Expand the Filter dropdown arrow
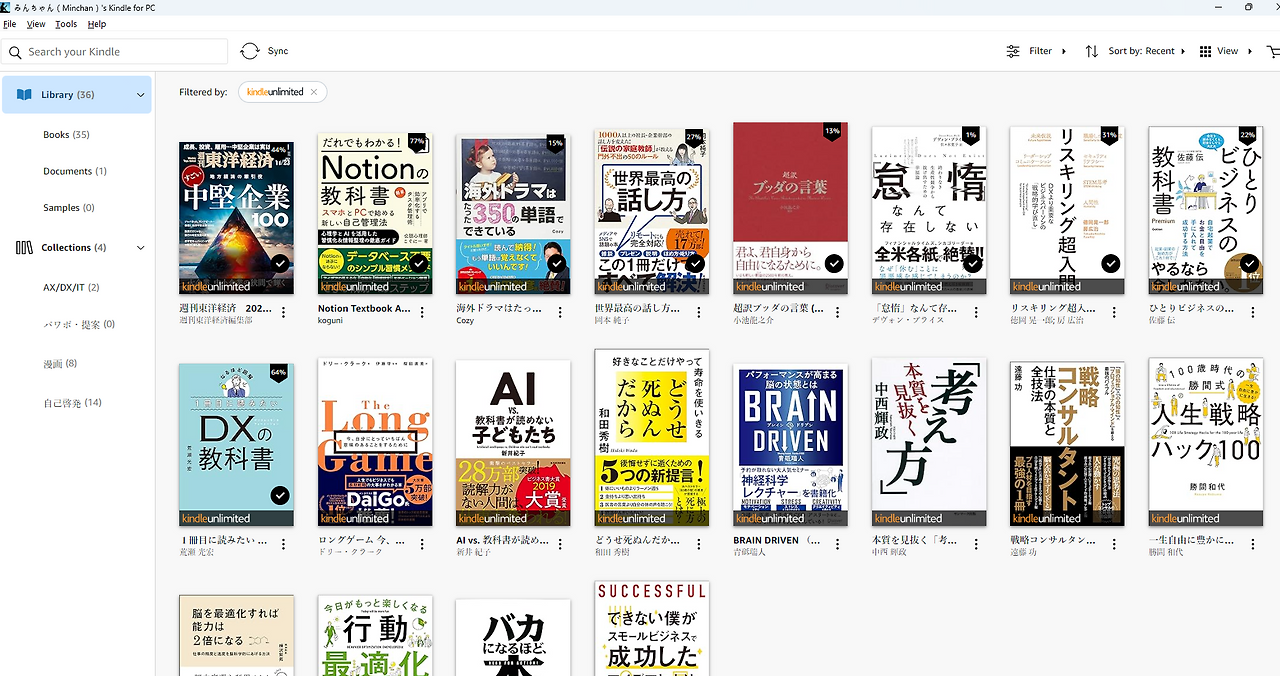Screen dimensions: 1280x676 (x=1064, y=51)
